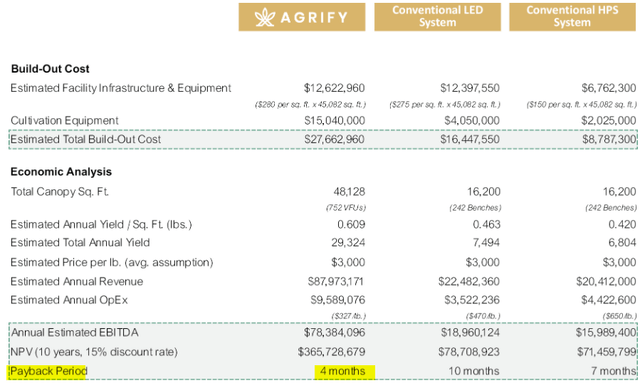Select the 0.609 yield value
This screenshot has width=640, height=388.
point(351,225)
